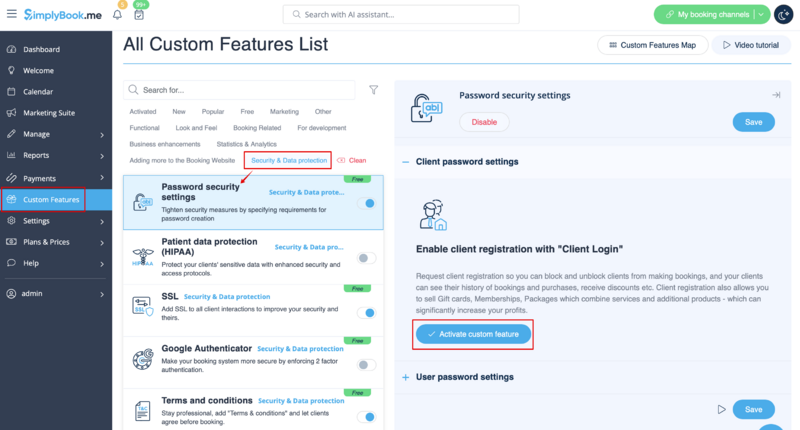Select the Security & Data protection filter
The width and height of the screenshot is (800, 430).
point(289,160)
